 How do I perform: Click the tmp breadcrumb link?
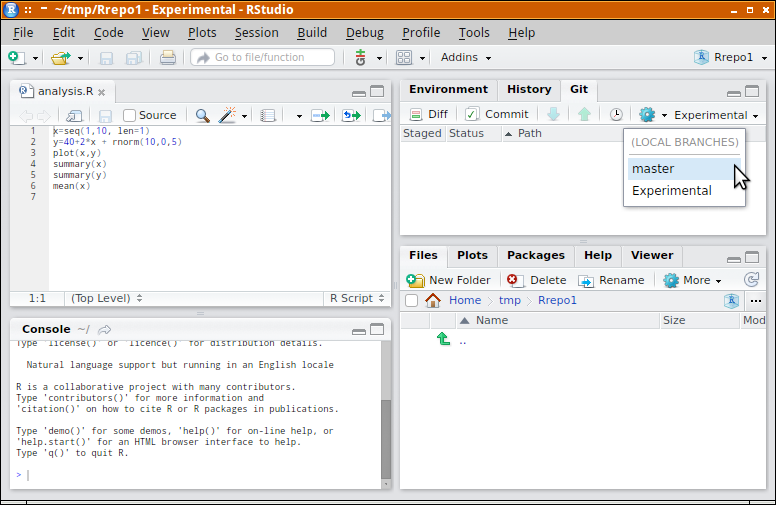click(x=510, y=300)
